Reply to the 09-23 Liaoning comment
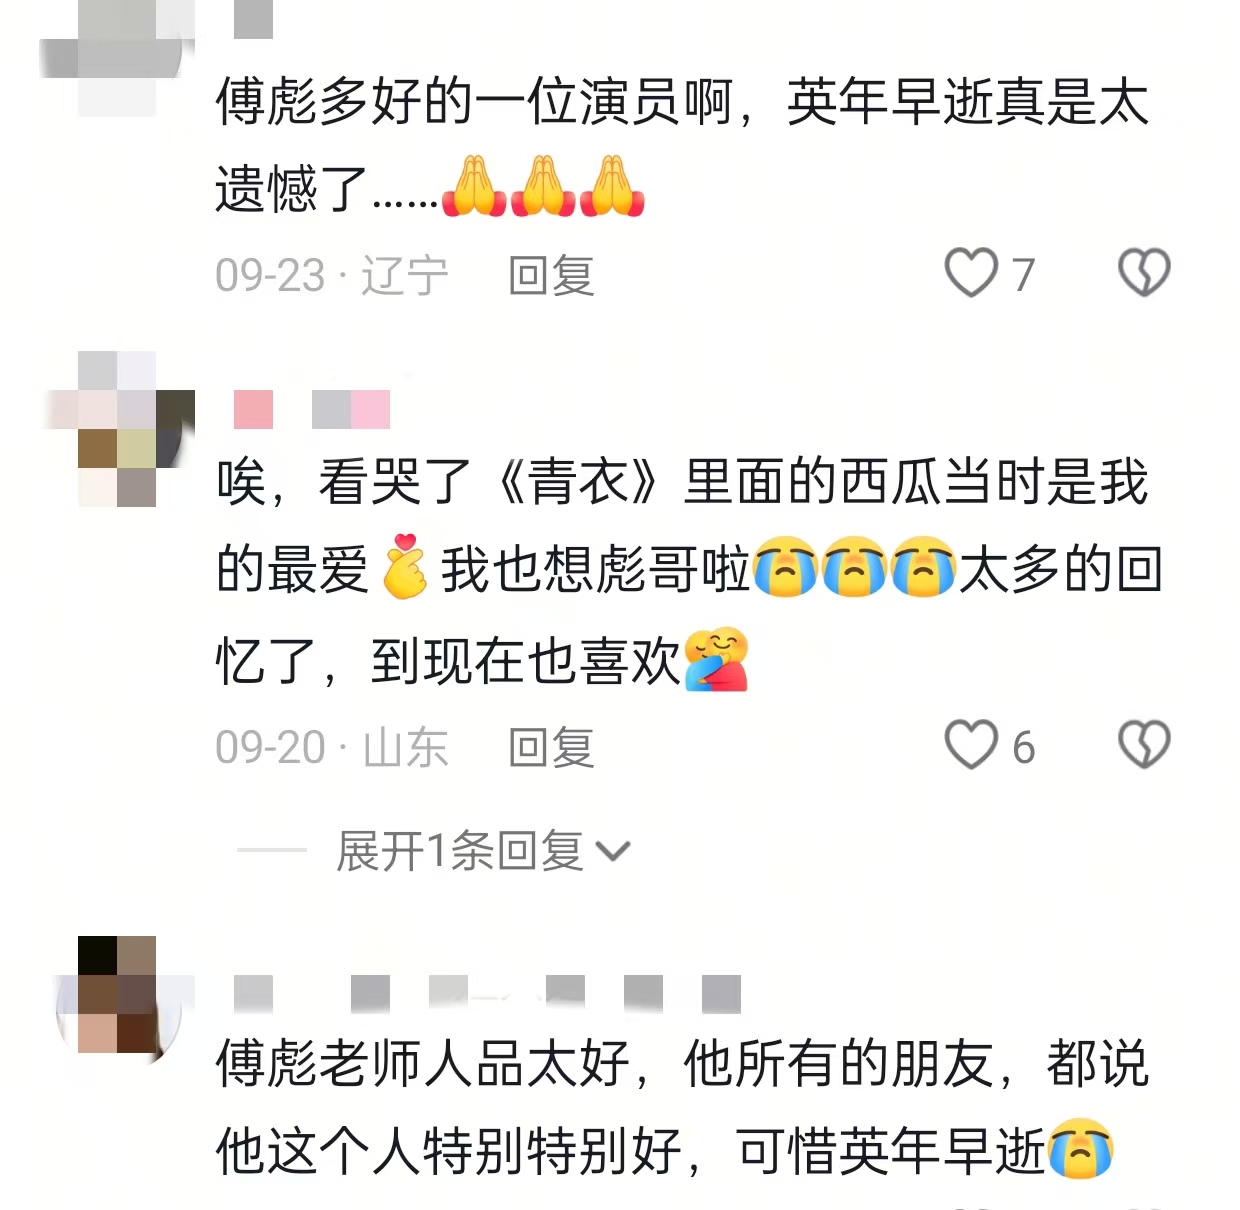Screen dimensions: 1240x1210 point(551,275)
